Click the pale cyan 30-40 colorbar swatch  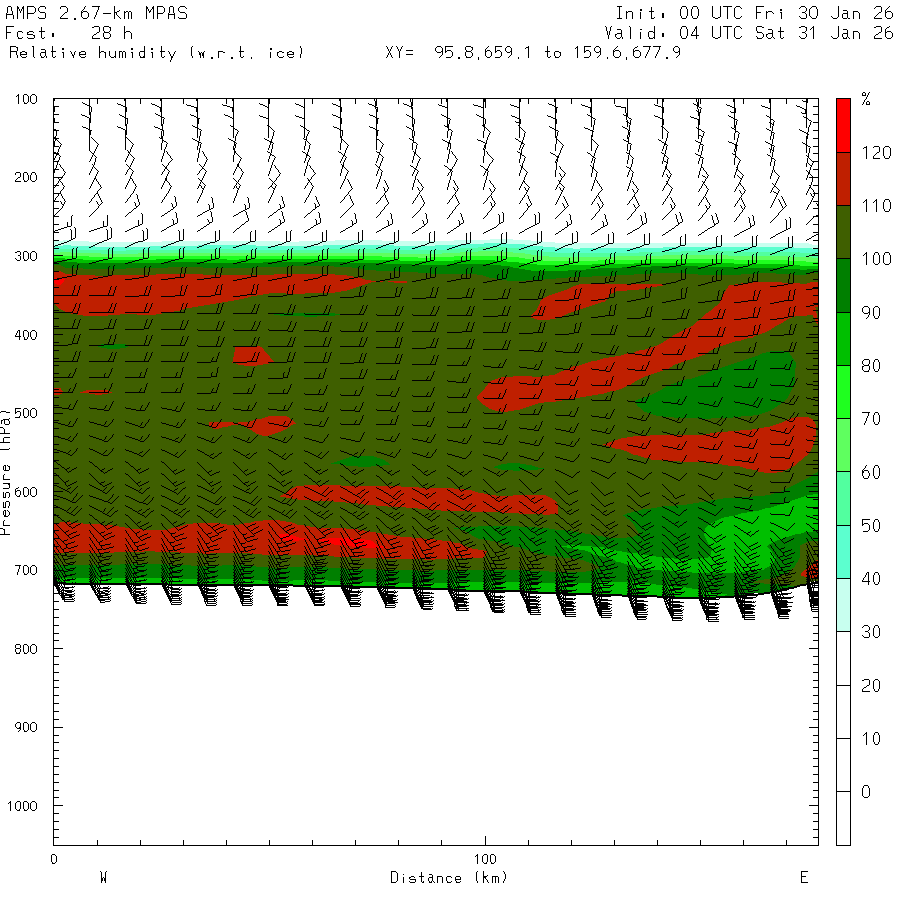pos(843,605)
